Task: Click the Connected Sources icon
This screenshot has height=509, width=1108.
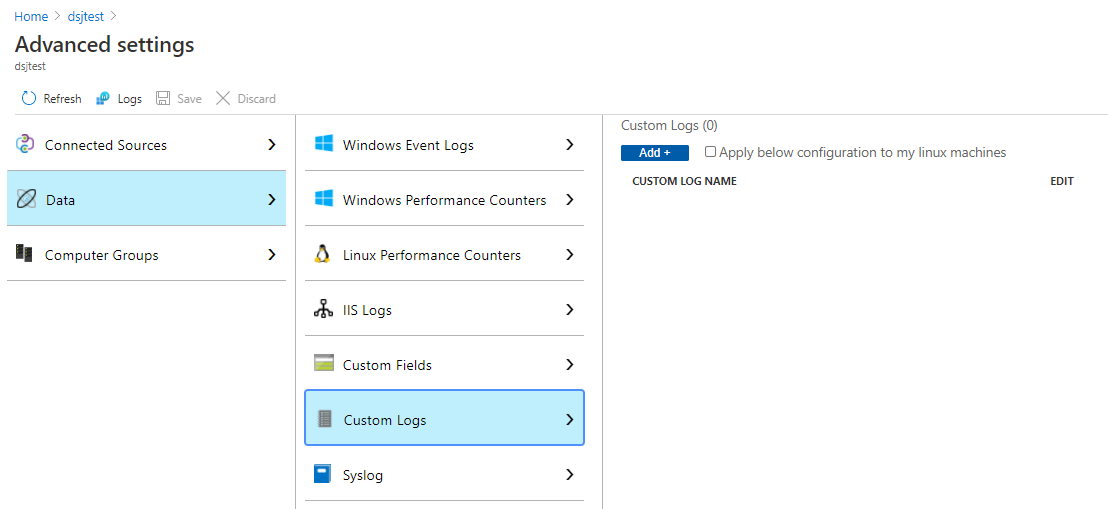Action: click(26, 145)
